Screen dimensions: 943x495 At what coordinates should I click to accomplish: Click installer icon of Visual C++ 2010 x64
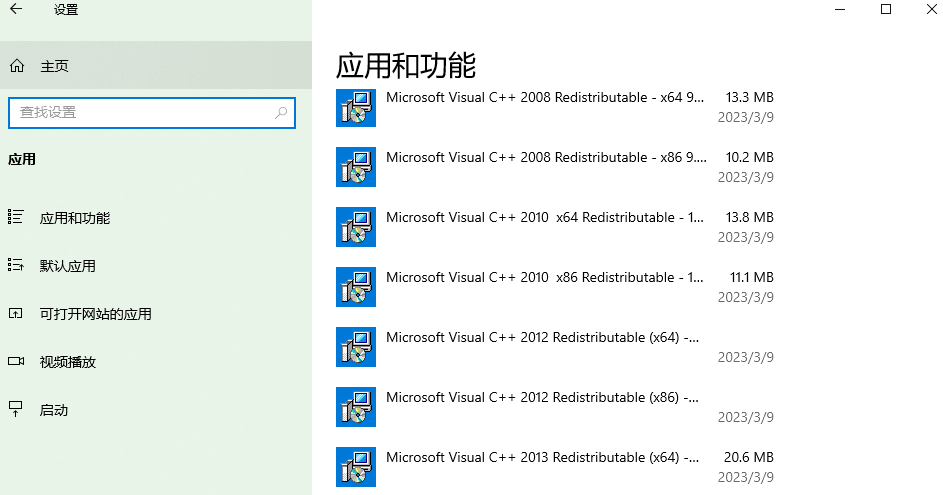(356, 227)
